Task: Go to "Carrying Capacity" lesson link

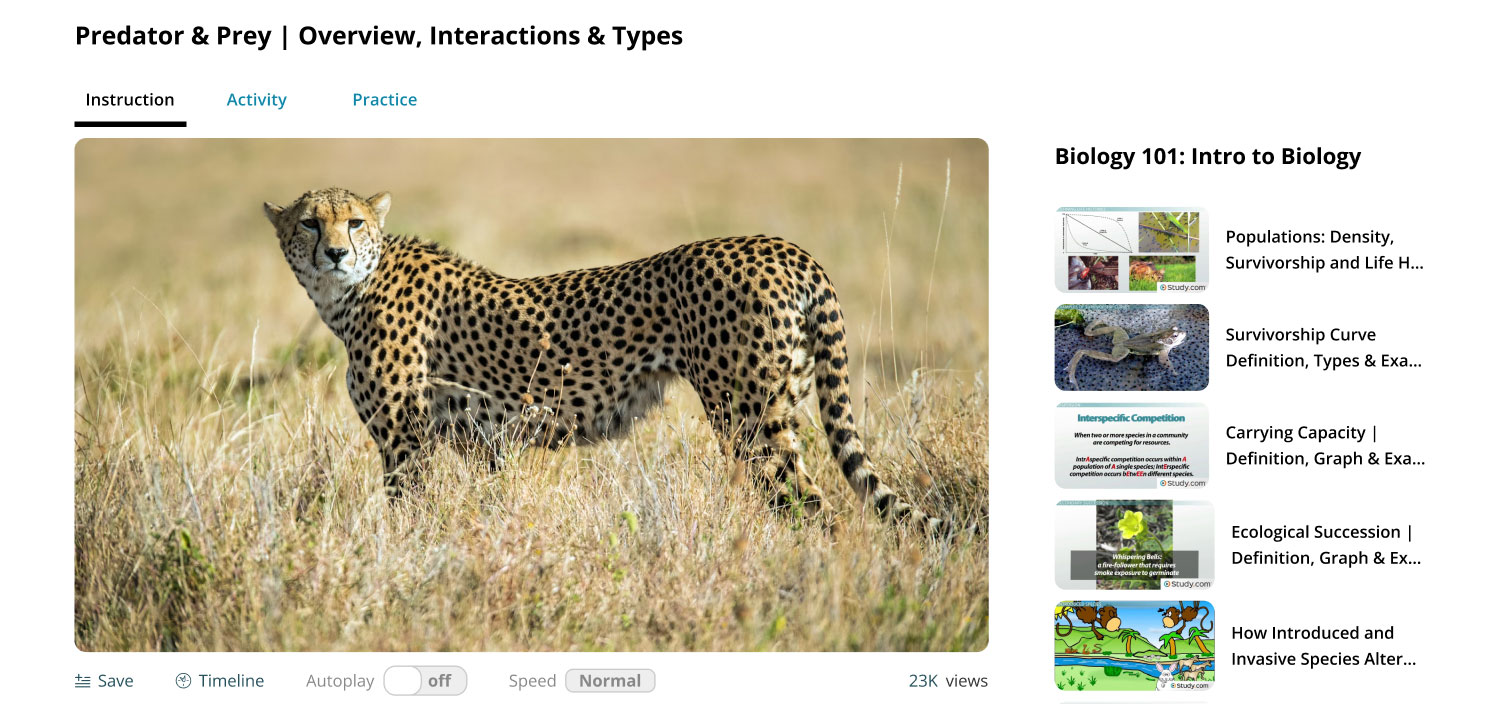Action: tap(1325, 446)
